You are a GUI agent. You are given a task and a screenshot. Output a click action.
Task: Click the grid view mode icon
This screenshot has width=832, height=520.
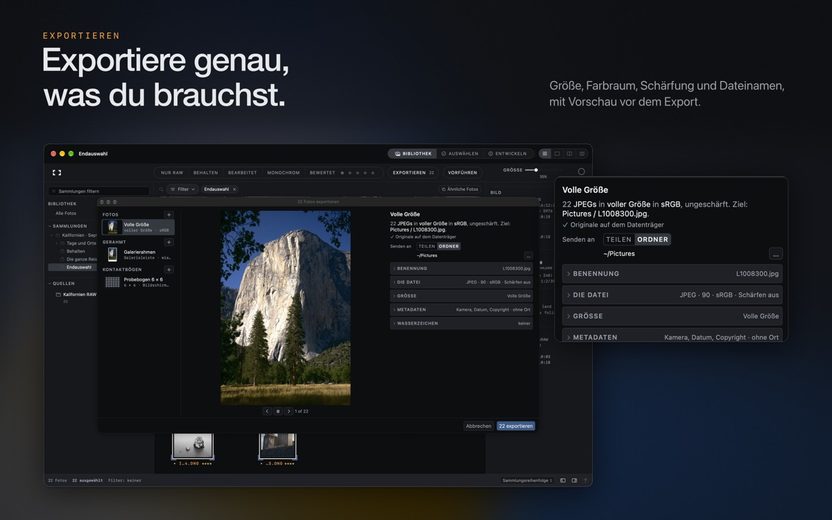tap(545, 154)
